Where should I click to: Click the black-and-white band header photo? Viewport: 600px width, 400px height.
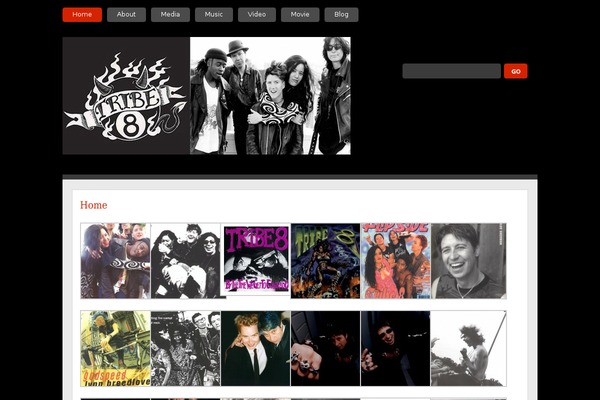[270, 96]
